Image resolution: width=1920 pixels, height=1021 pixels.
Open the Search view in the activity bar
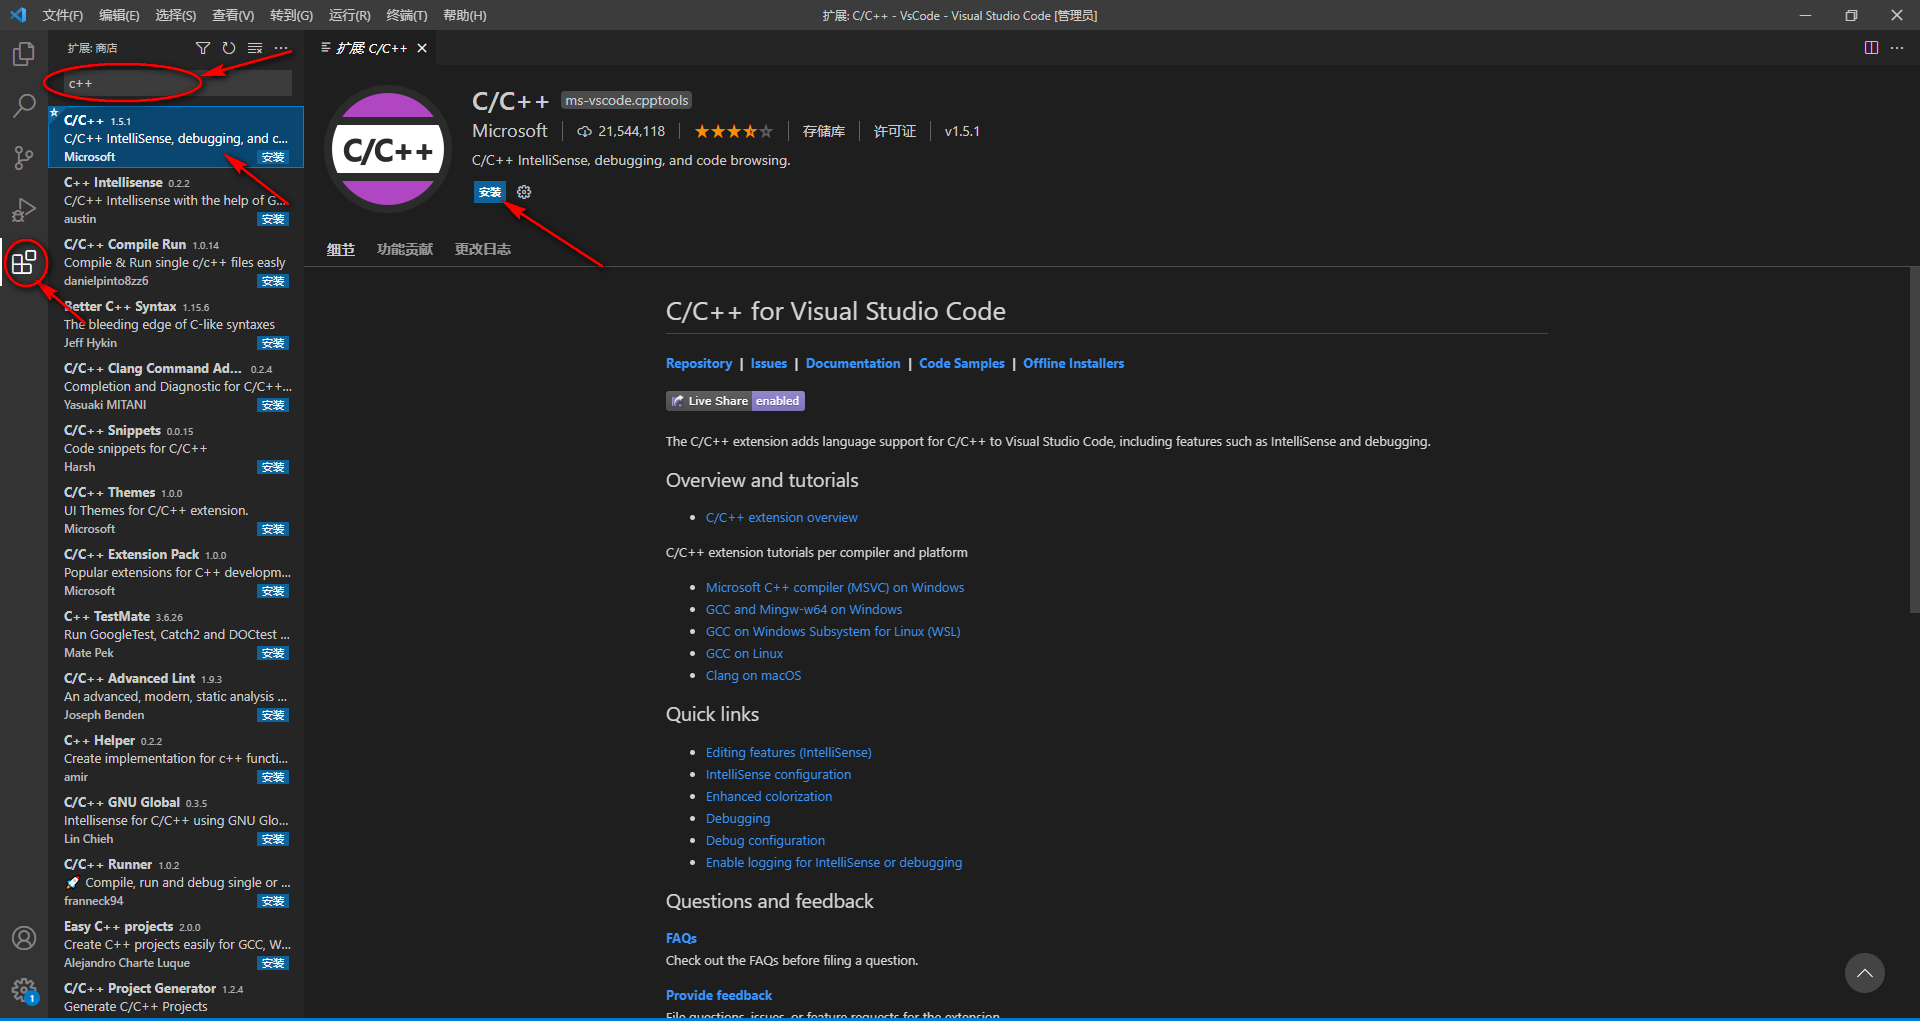24,106
